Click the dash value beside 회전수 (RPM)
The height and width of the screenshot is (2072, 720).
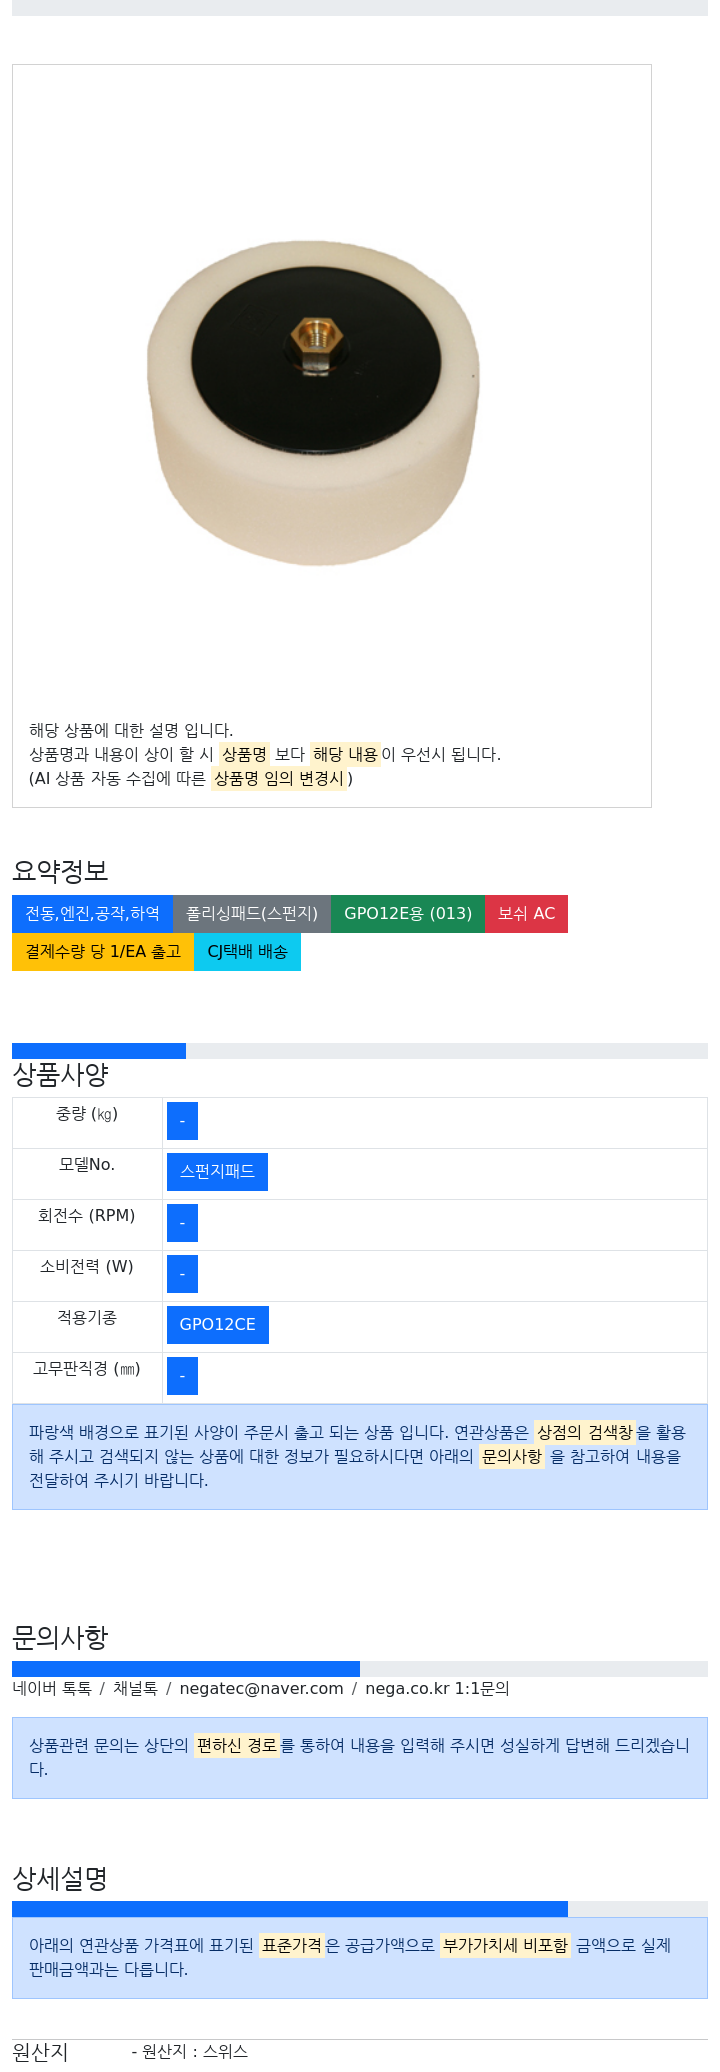182,1223
